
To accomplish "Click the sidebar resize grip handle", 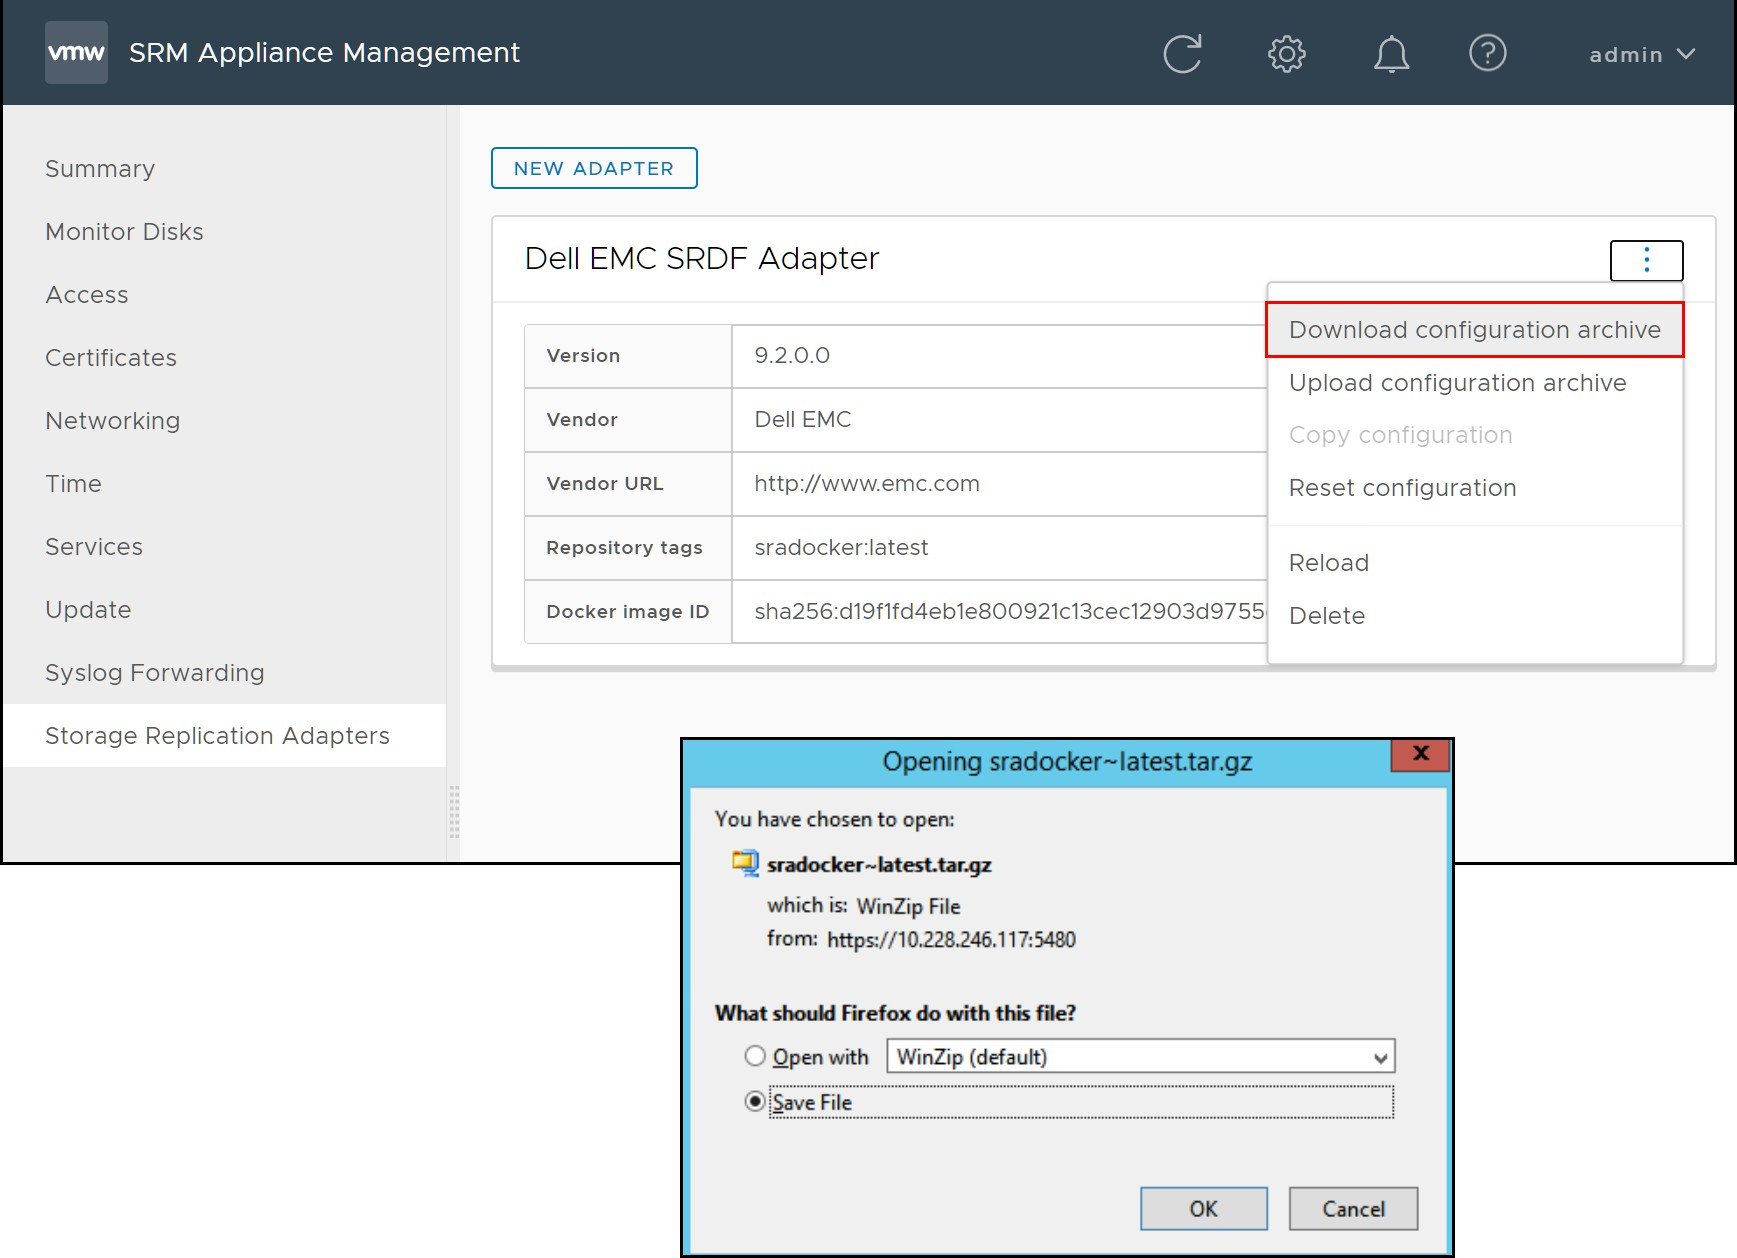I will (x=454, y=811).
